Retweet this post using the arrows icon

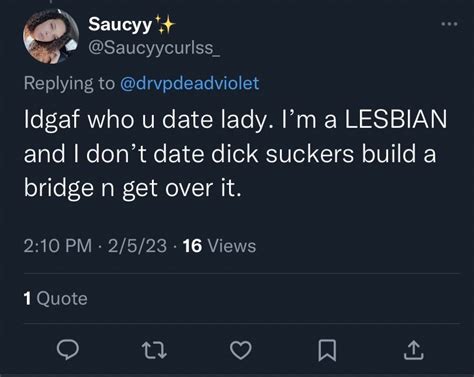[154, 351]
